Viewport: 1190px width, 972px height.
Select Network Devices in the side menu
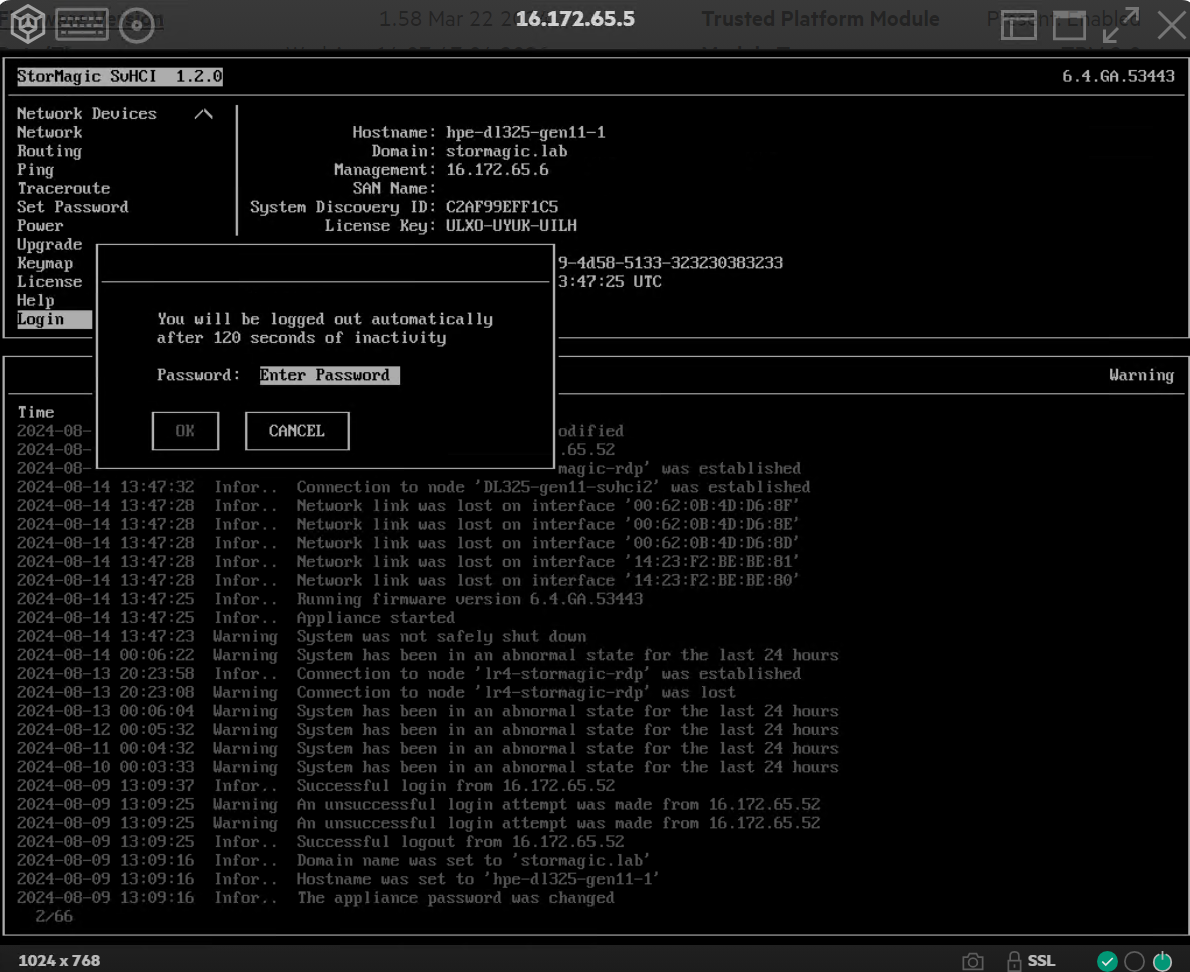coord(87,114)
